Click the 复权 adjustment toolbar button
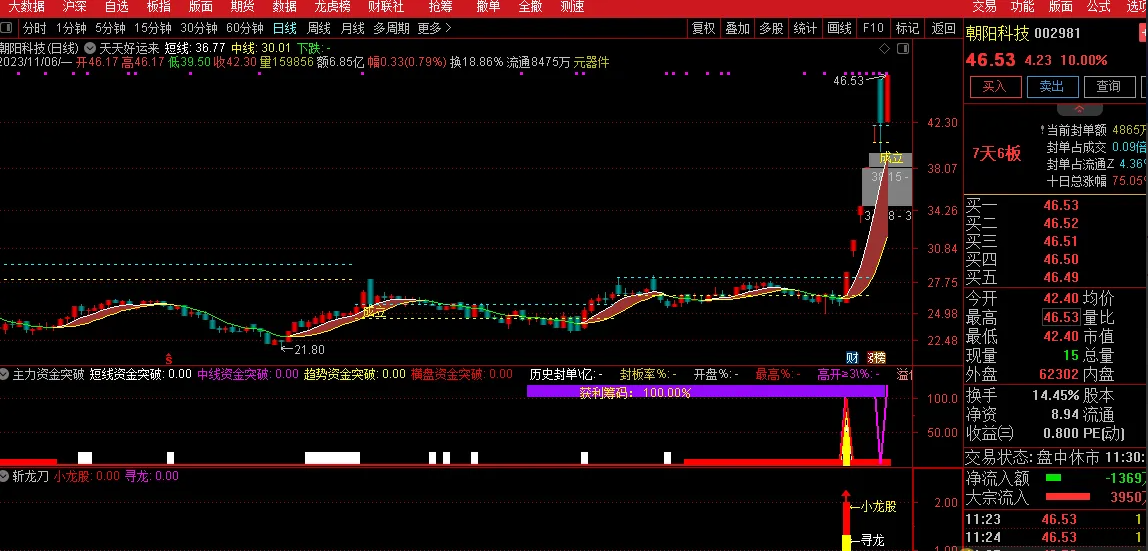The width and height of the screenshot is (1148, 551). point(704,28)
